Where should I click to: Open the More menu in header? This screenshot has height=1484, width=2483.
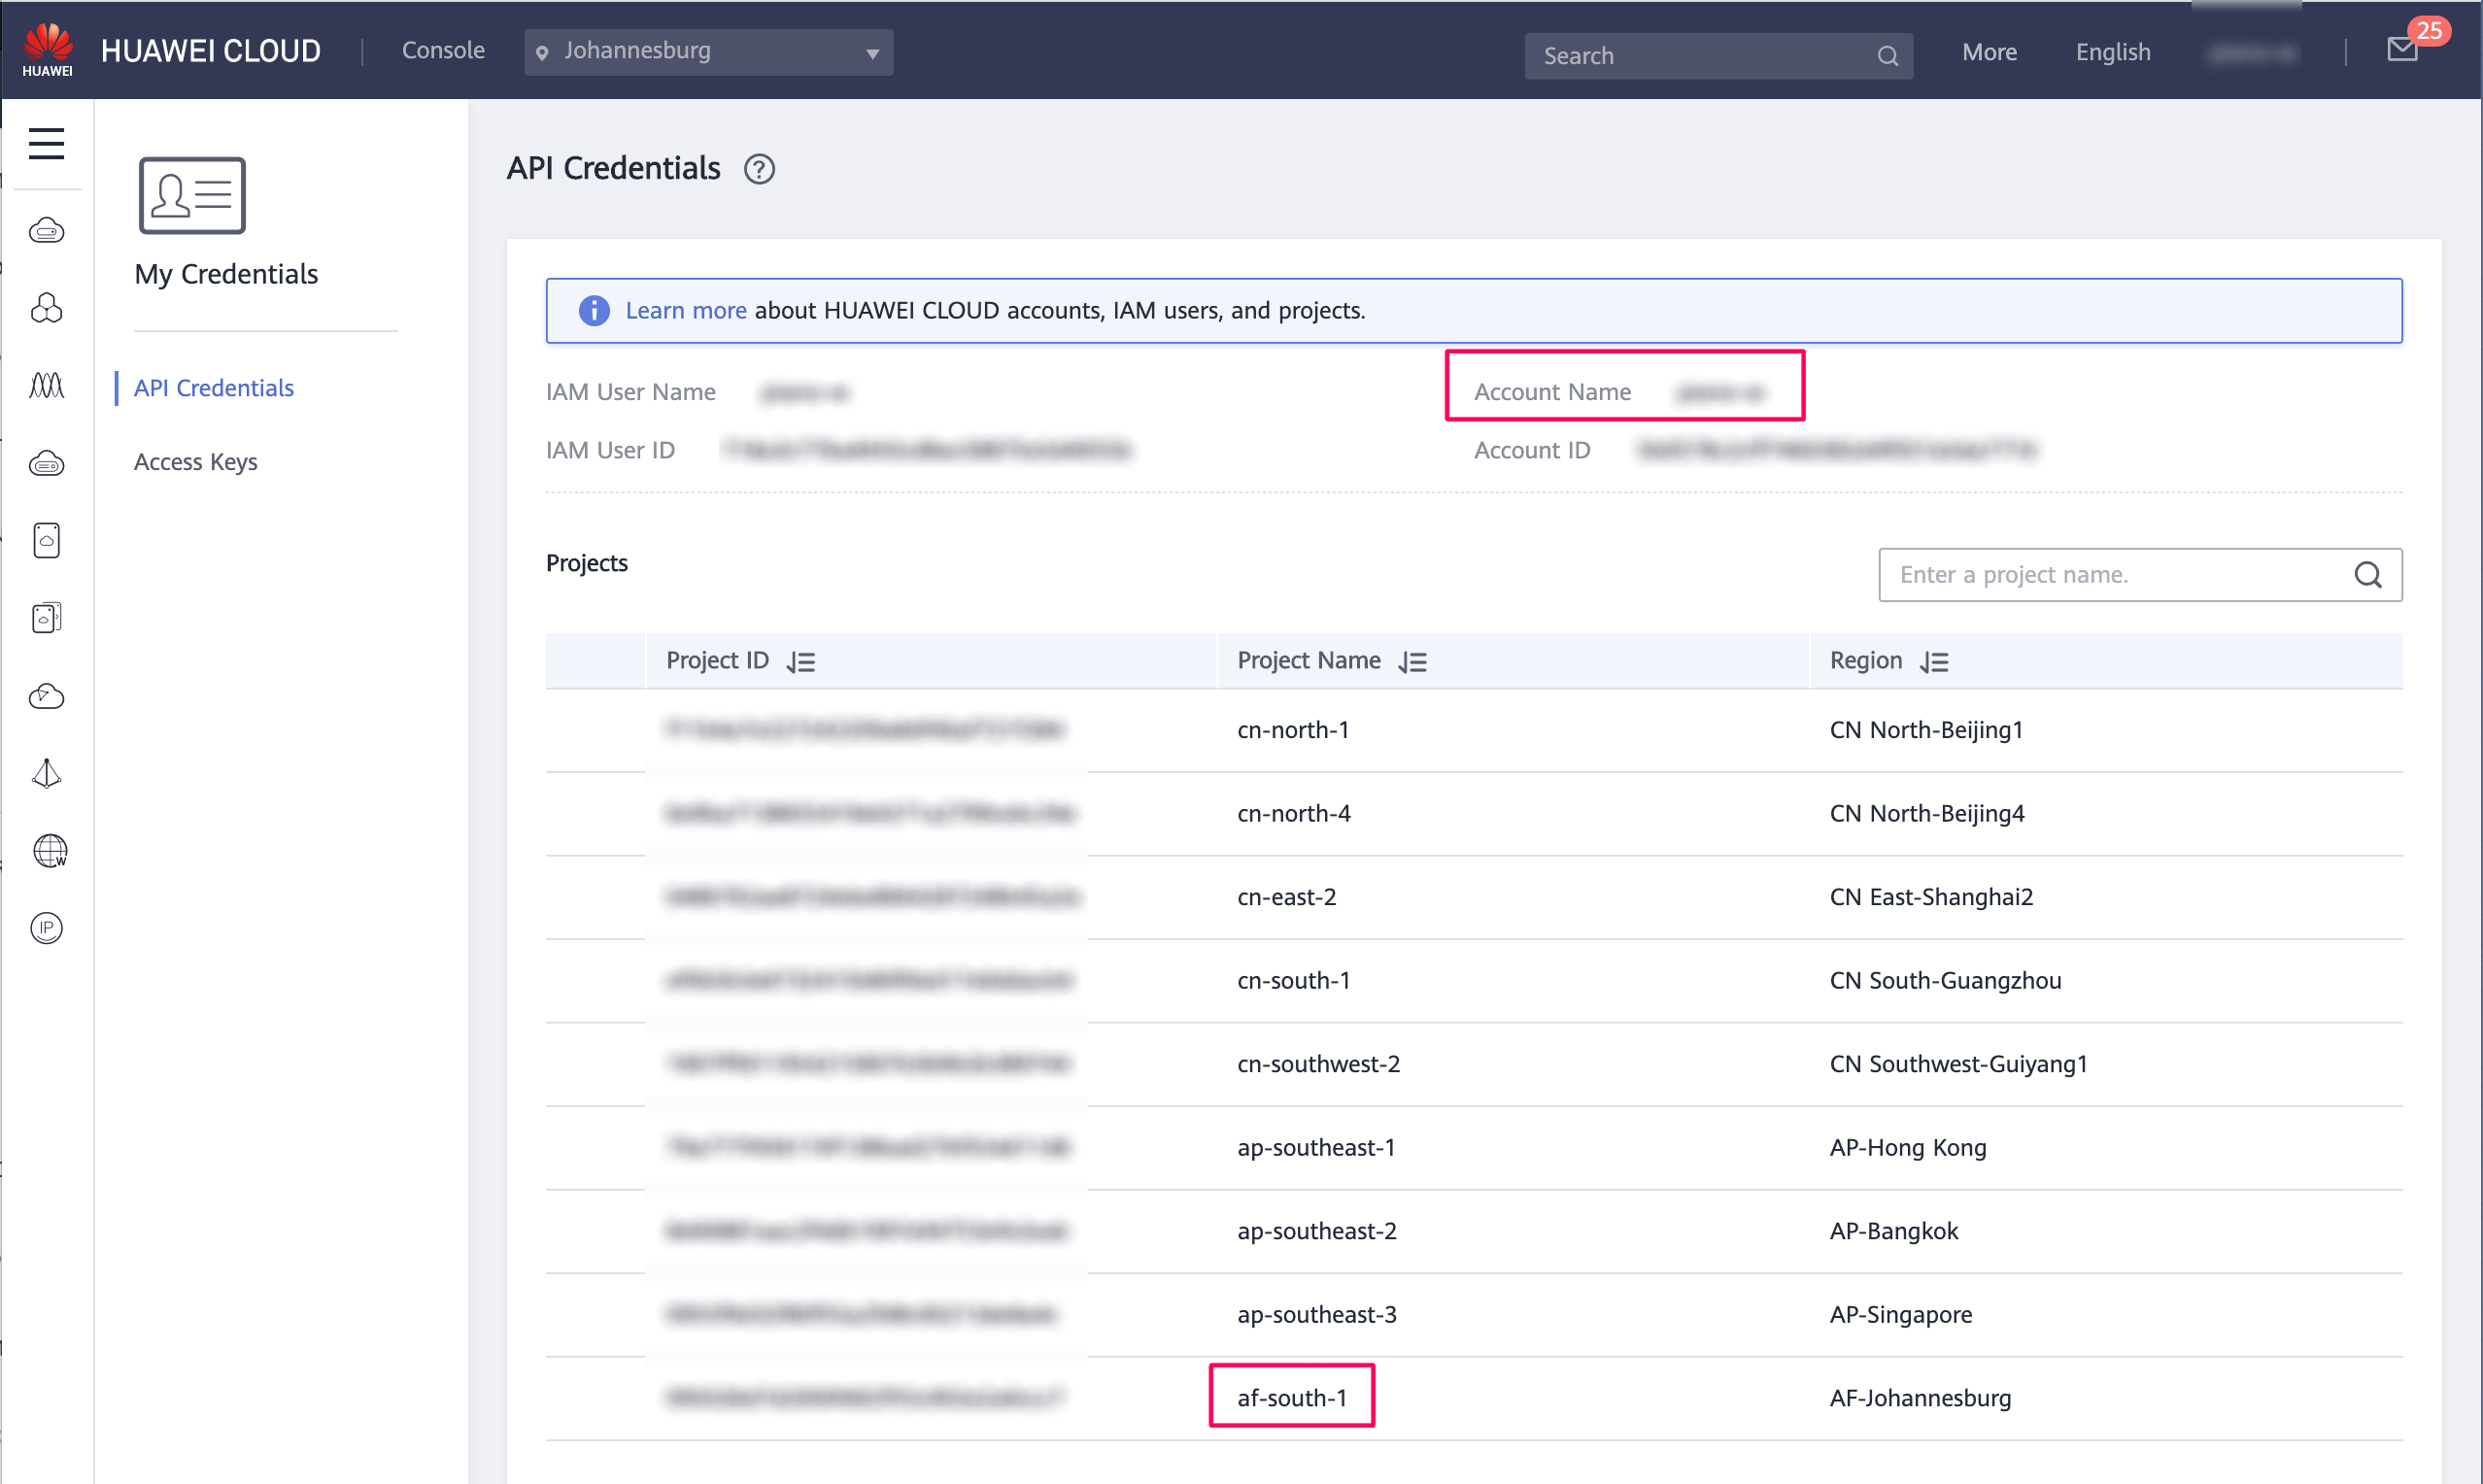point(1988,52)
